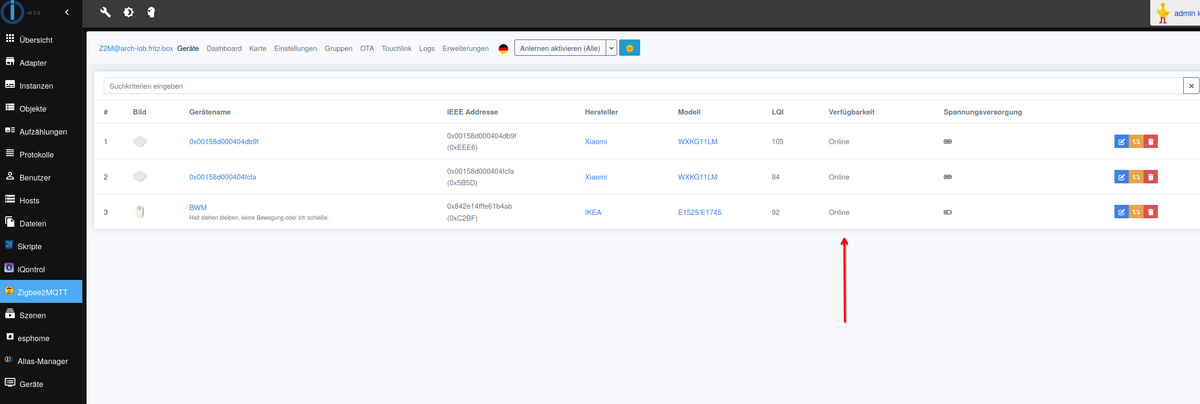Image resolution: width=1200 pixels, height=404 pixels.
Task: Open the Logs tab
Action: [x=427, y=48]
